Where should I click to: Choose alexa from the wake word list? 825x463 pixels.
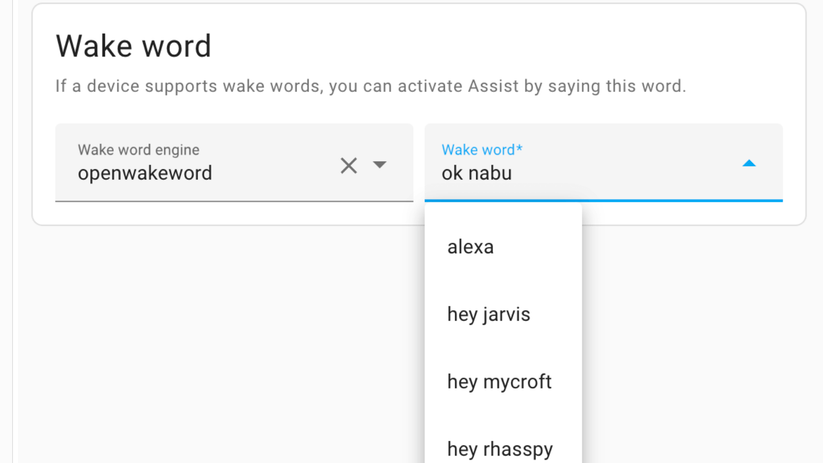click(x=504, y=247)
